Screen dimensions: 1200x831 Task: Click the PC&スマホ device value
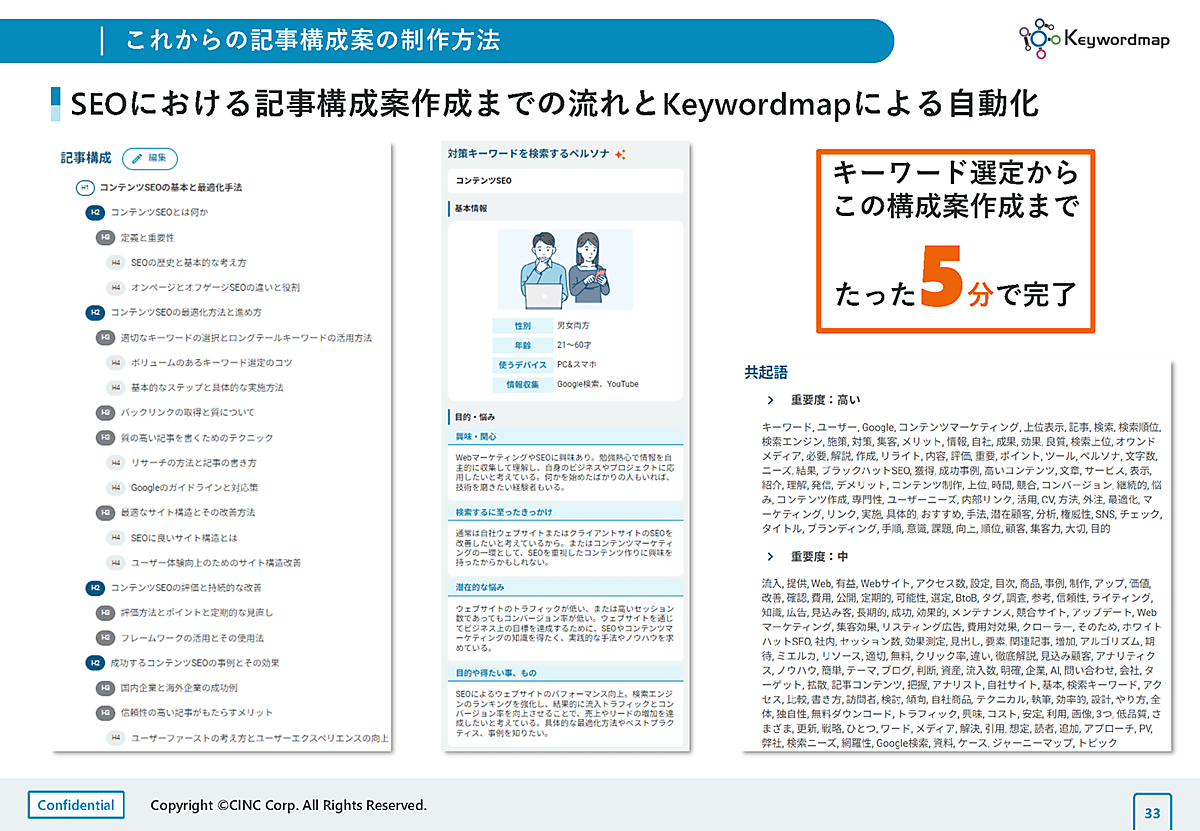579,365
